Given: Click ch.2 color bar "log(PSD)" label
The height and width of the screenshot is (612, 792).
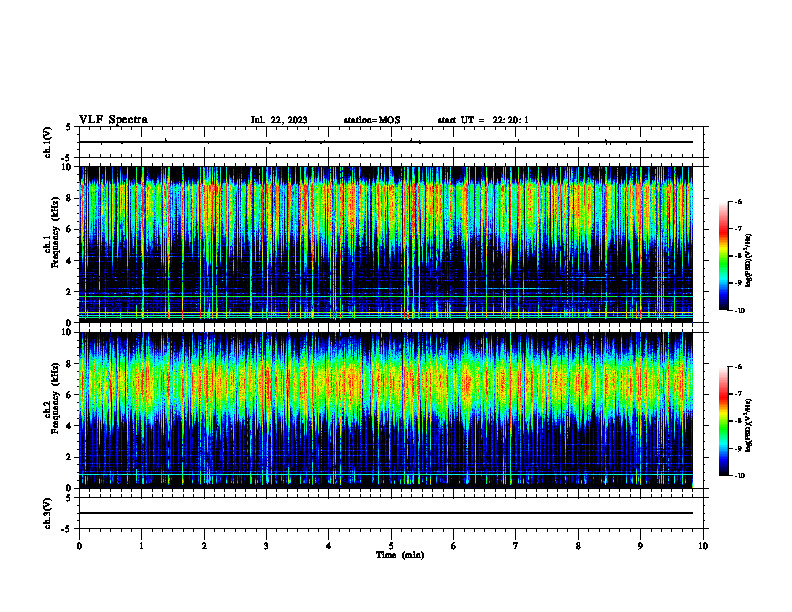Looking at the screenshot, I should coord(749,425).
